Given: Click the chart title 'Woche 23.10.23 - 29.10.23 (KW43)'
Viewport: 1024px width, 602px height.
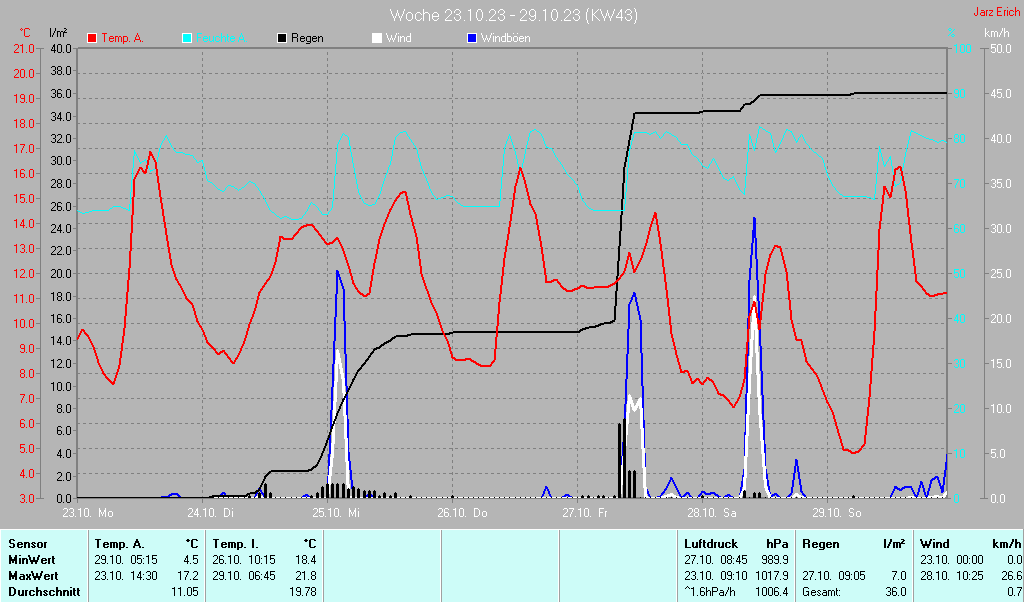Looking at the screenshot, I should (513, 15).
